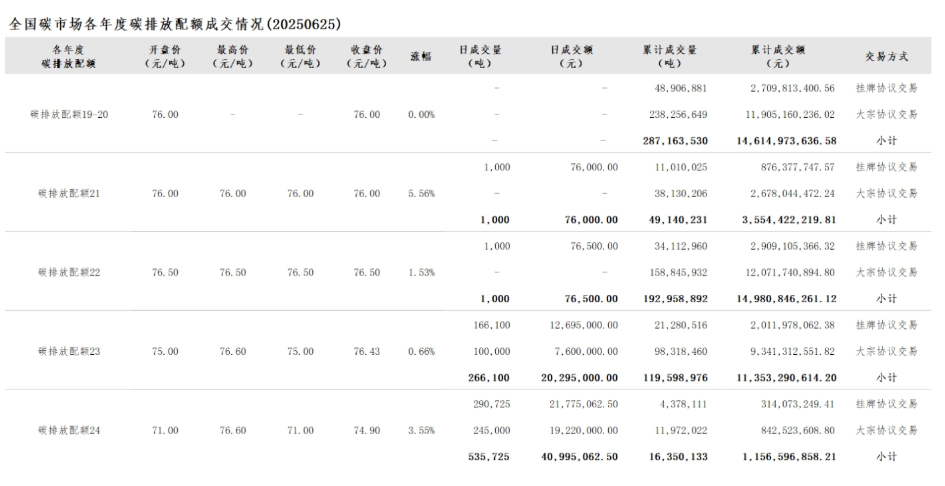
Task: Click daily volume subtotal 266,100
Action: (489, 377)
